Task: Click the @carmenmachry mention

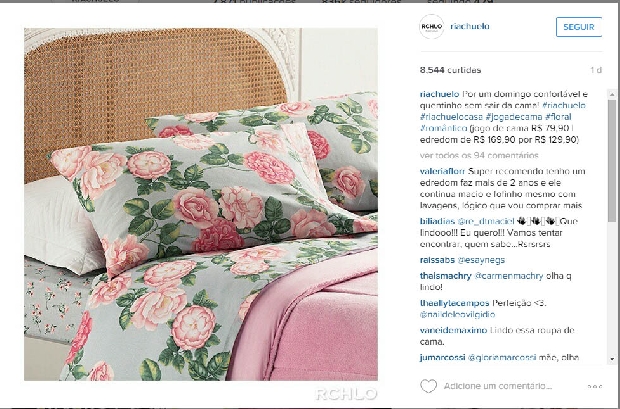Action: tap(508, 276)
